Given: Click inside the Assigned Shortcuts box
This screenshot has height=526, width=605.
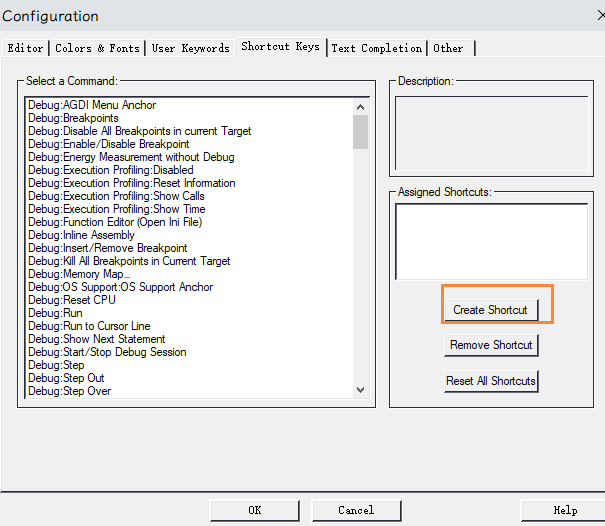Looking at the screenshot, I should coord(491,241).
